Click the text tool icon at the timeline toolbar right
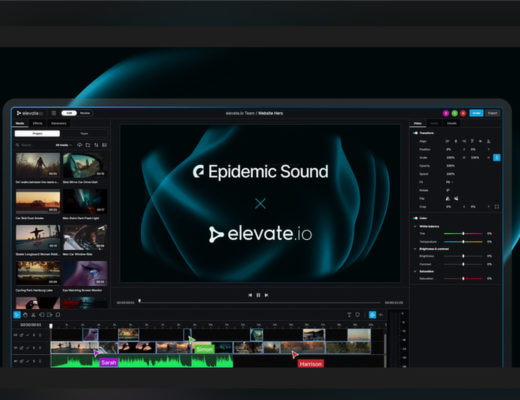 [349, 315]
